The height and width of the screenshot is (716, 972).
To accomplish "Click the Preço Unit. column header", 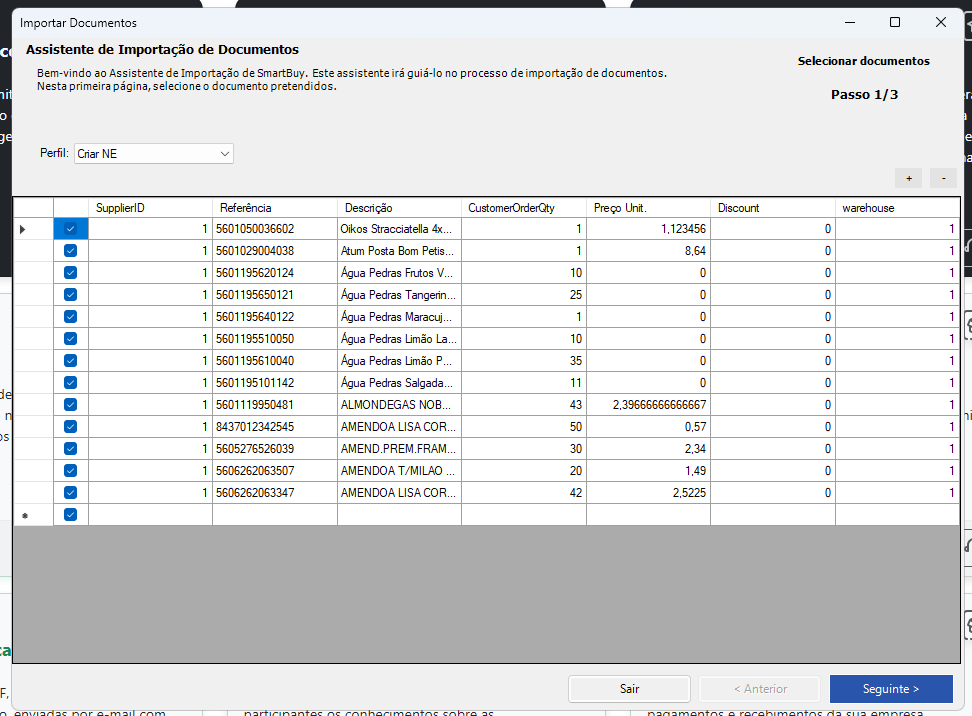I will coord(647,208).
